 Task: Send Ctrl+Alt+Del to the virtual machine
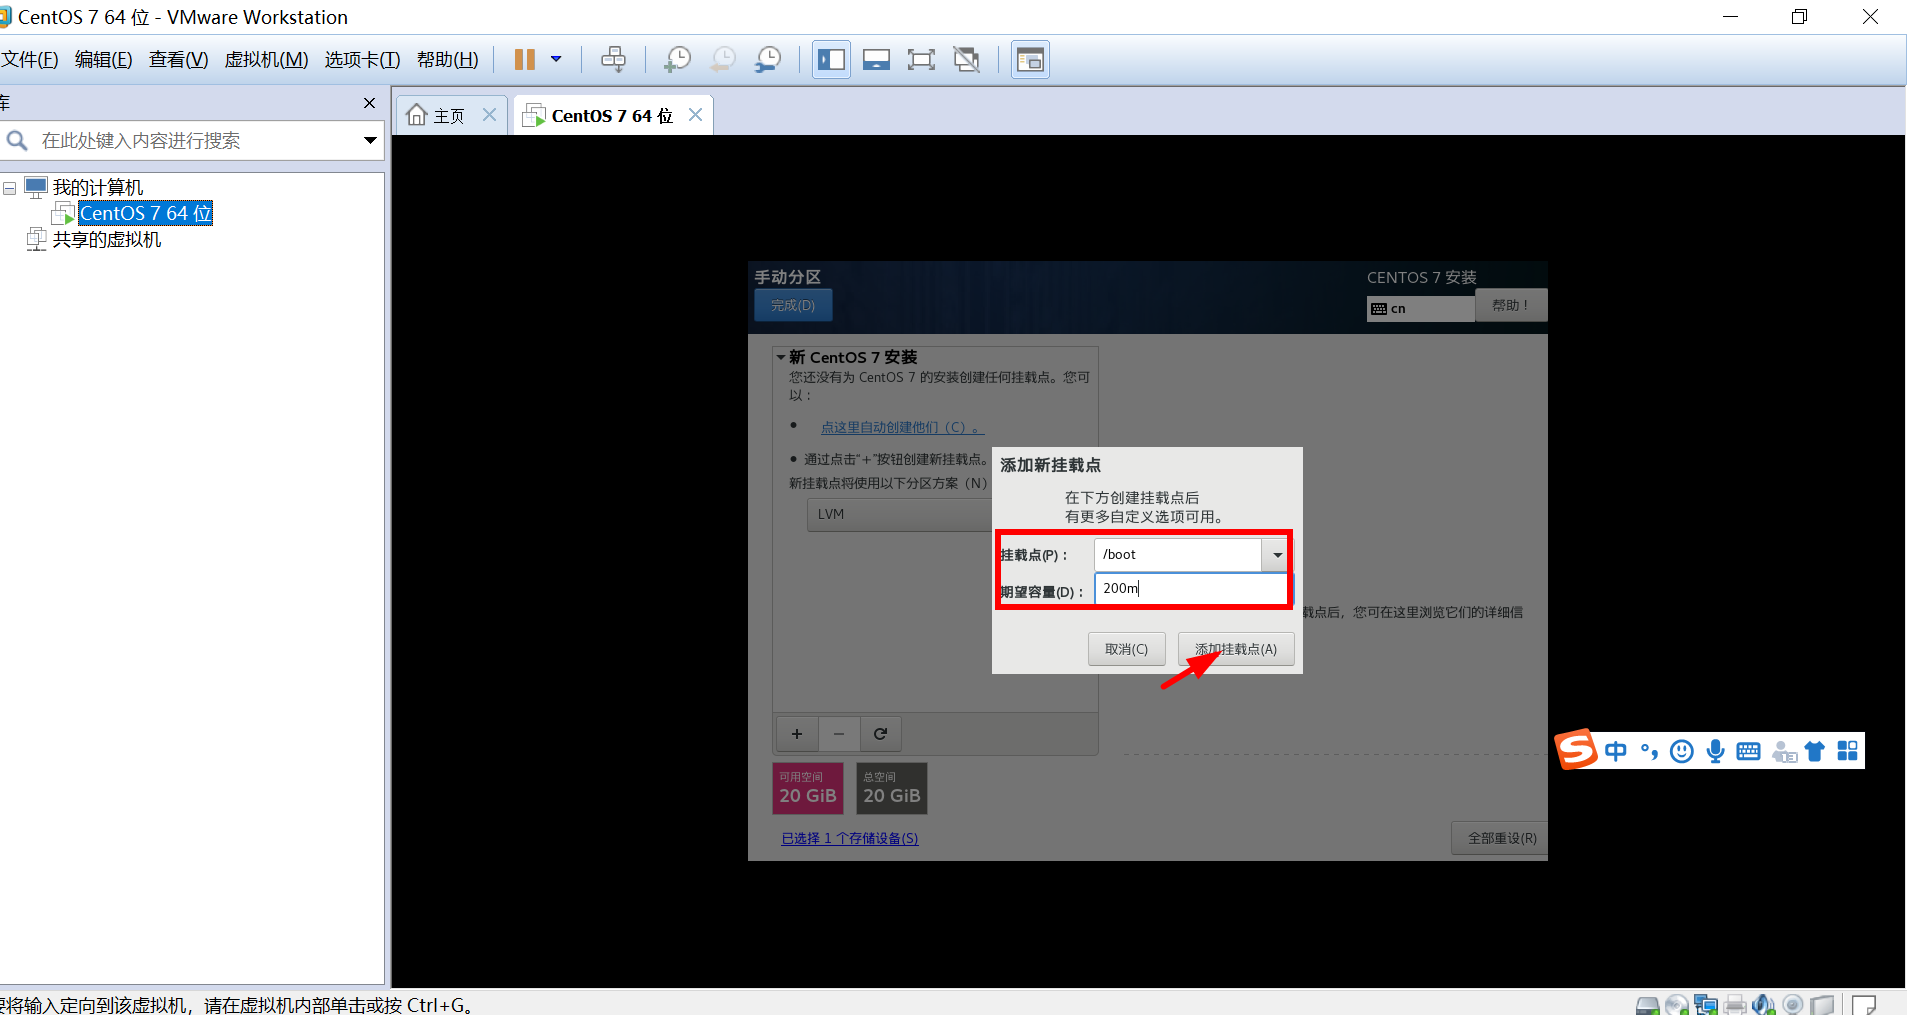pos(613,60)
